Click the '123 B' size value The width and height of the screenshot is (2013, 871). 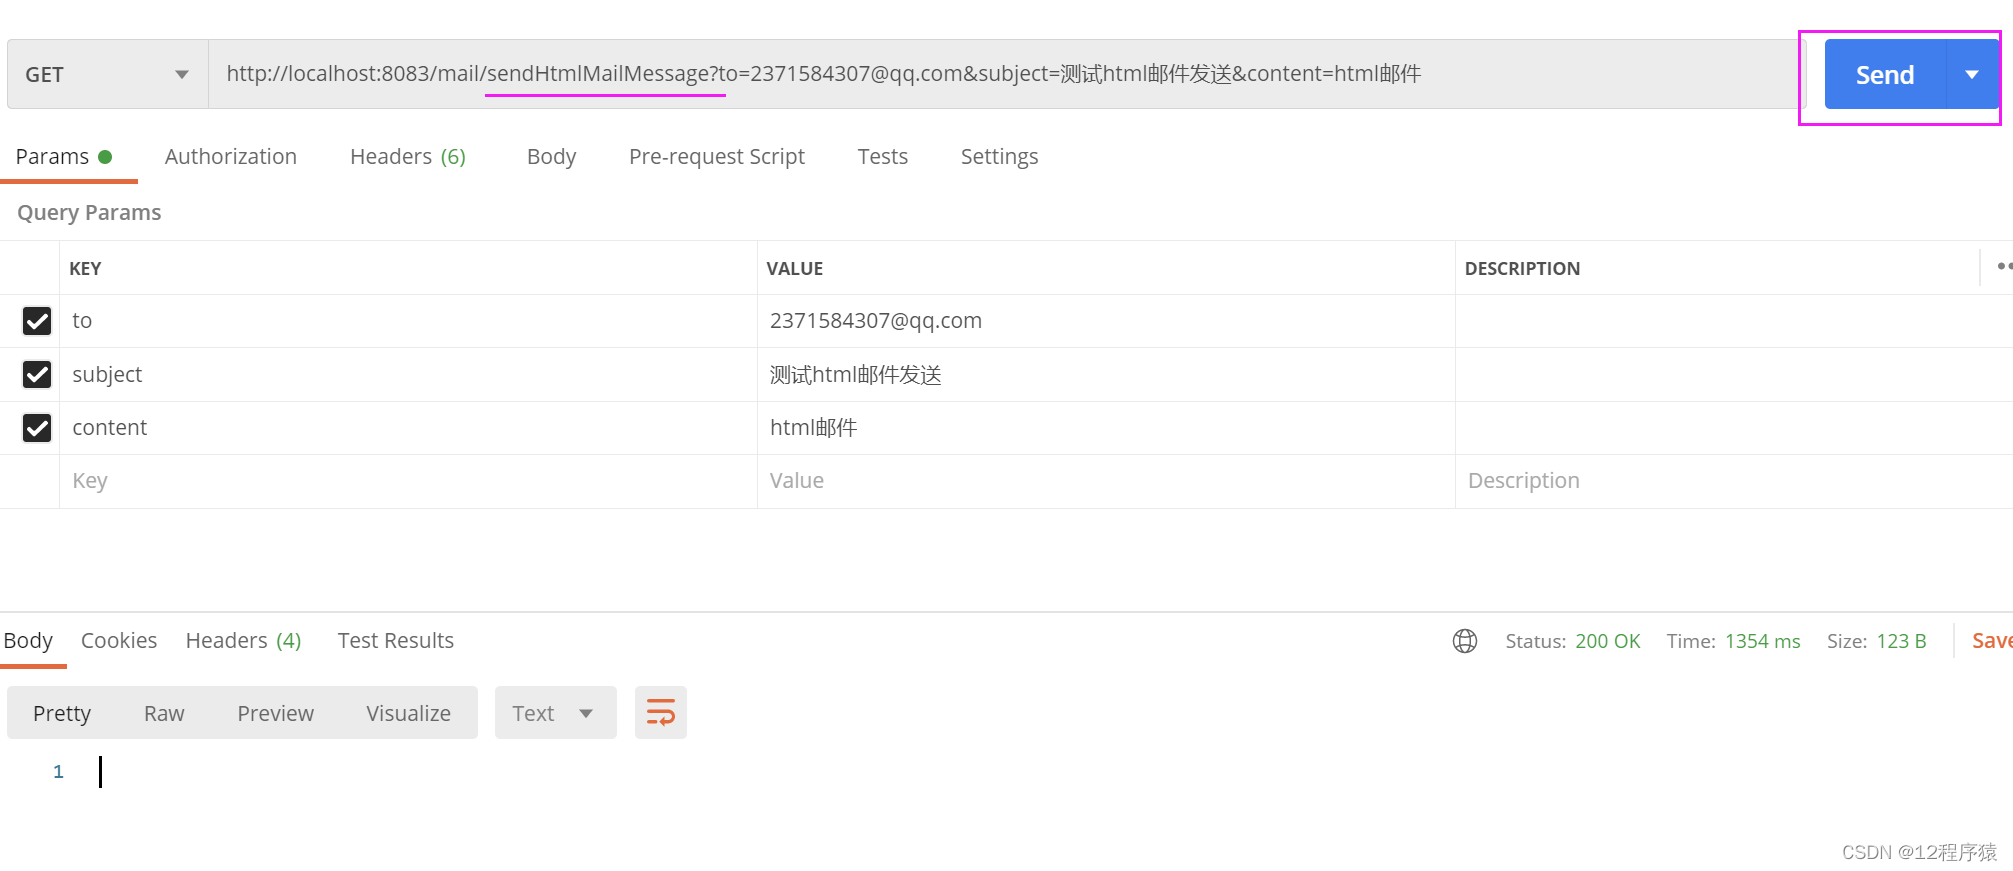click(1902, 641)
